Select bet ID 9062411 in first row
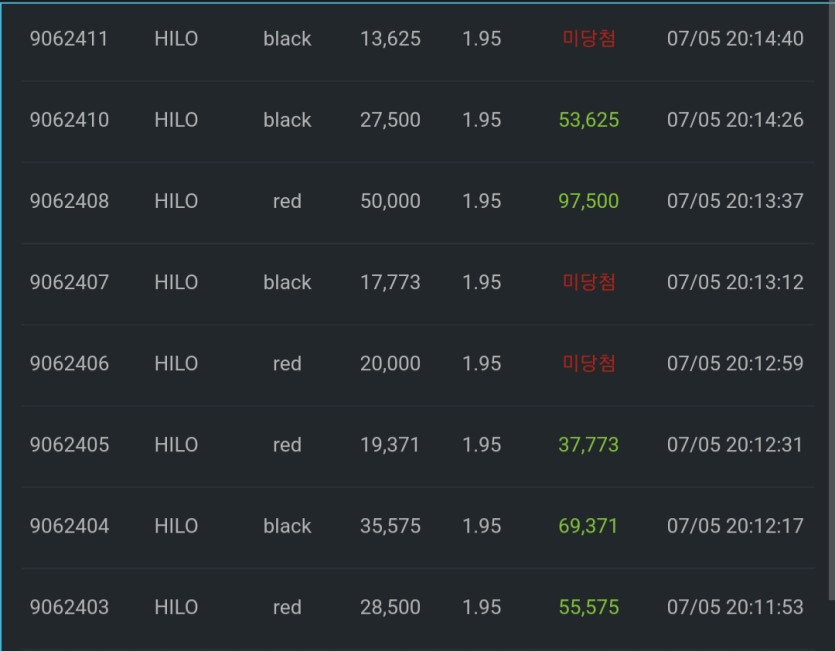835x651 pixels. [x=69, y=39]
